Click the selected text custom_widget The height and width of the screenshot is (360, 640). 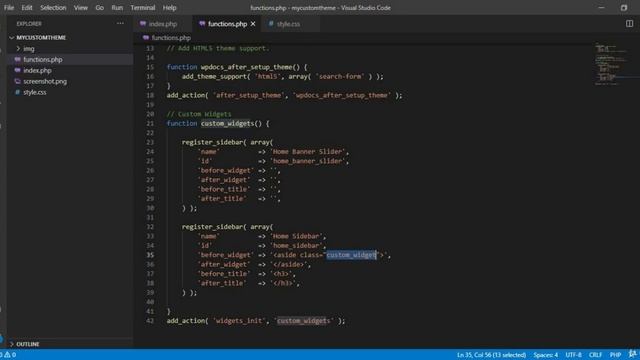[351, 255]
